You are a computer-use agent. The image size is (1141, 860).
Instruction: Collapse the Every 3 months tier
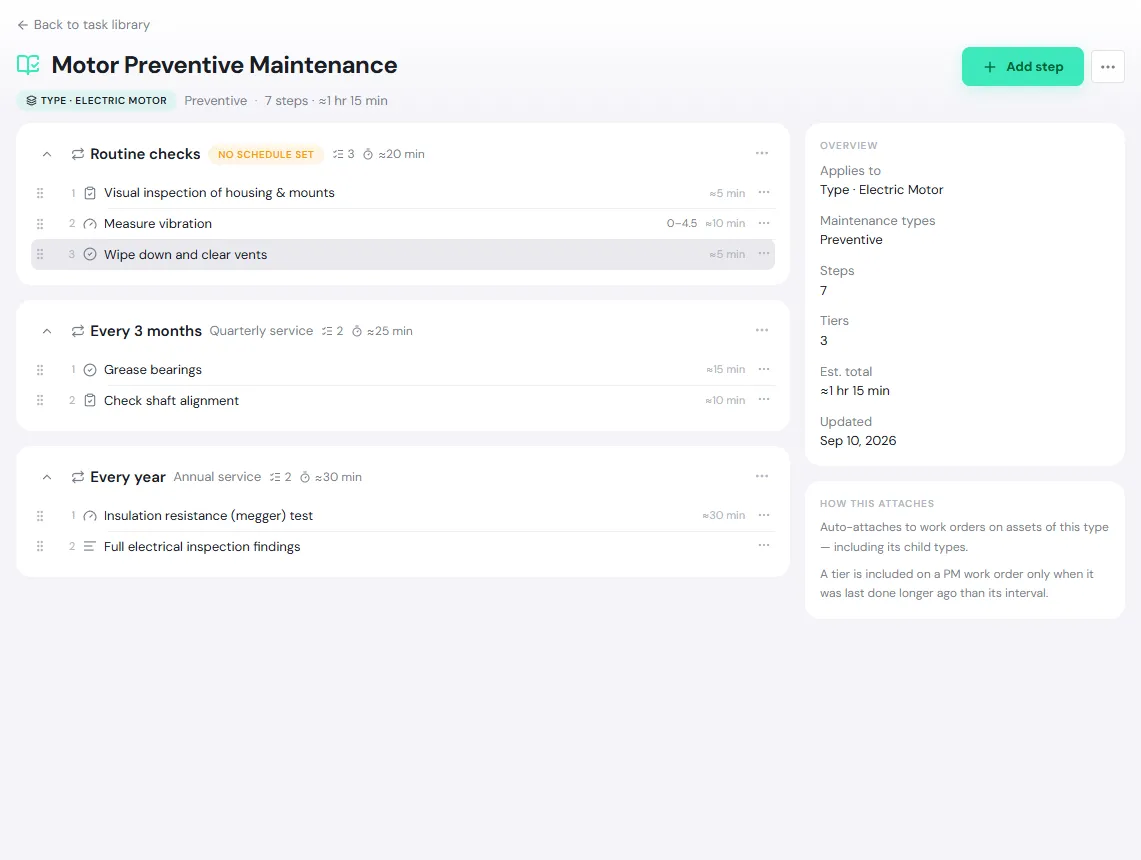coord(47,331)
